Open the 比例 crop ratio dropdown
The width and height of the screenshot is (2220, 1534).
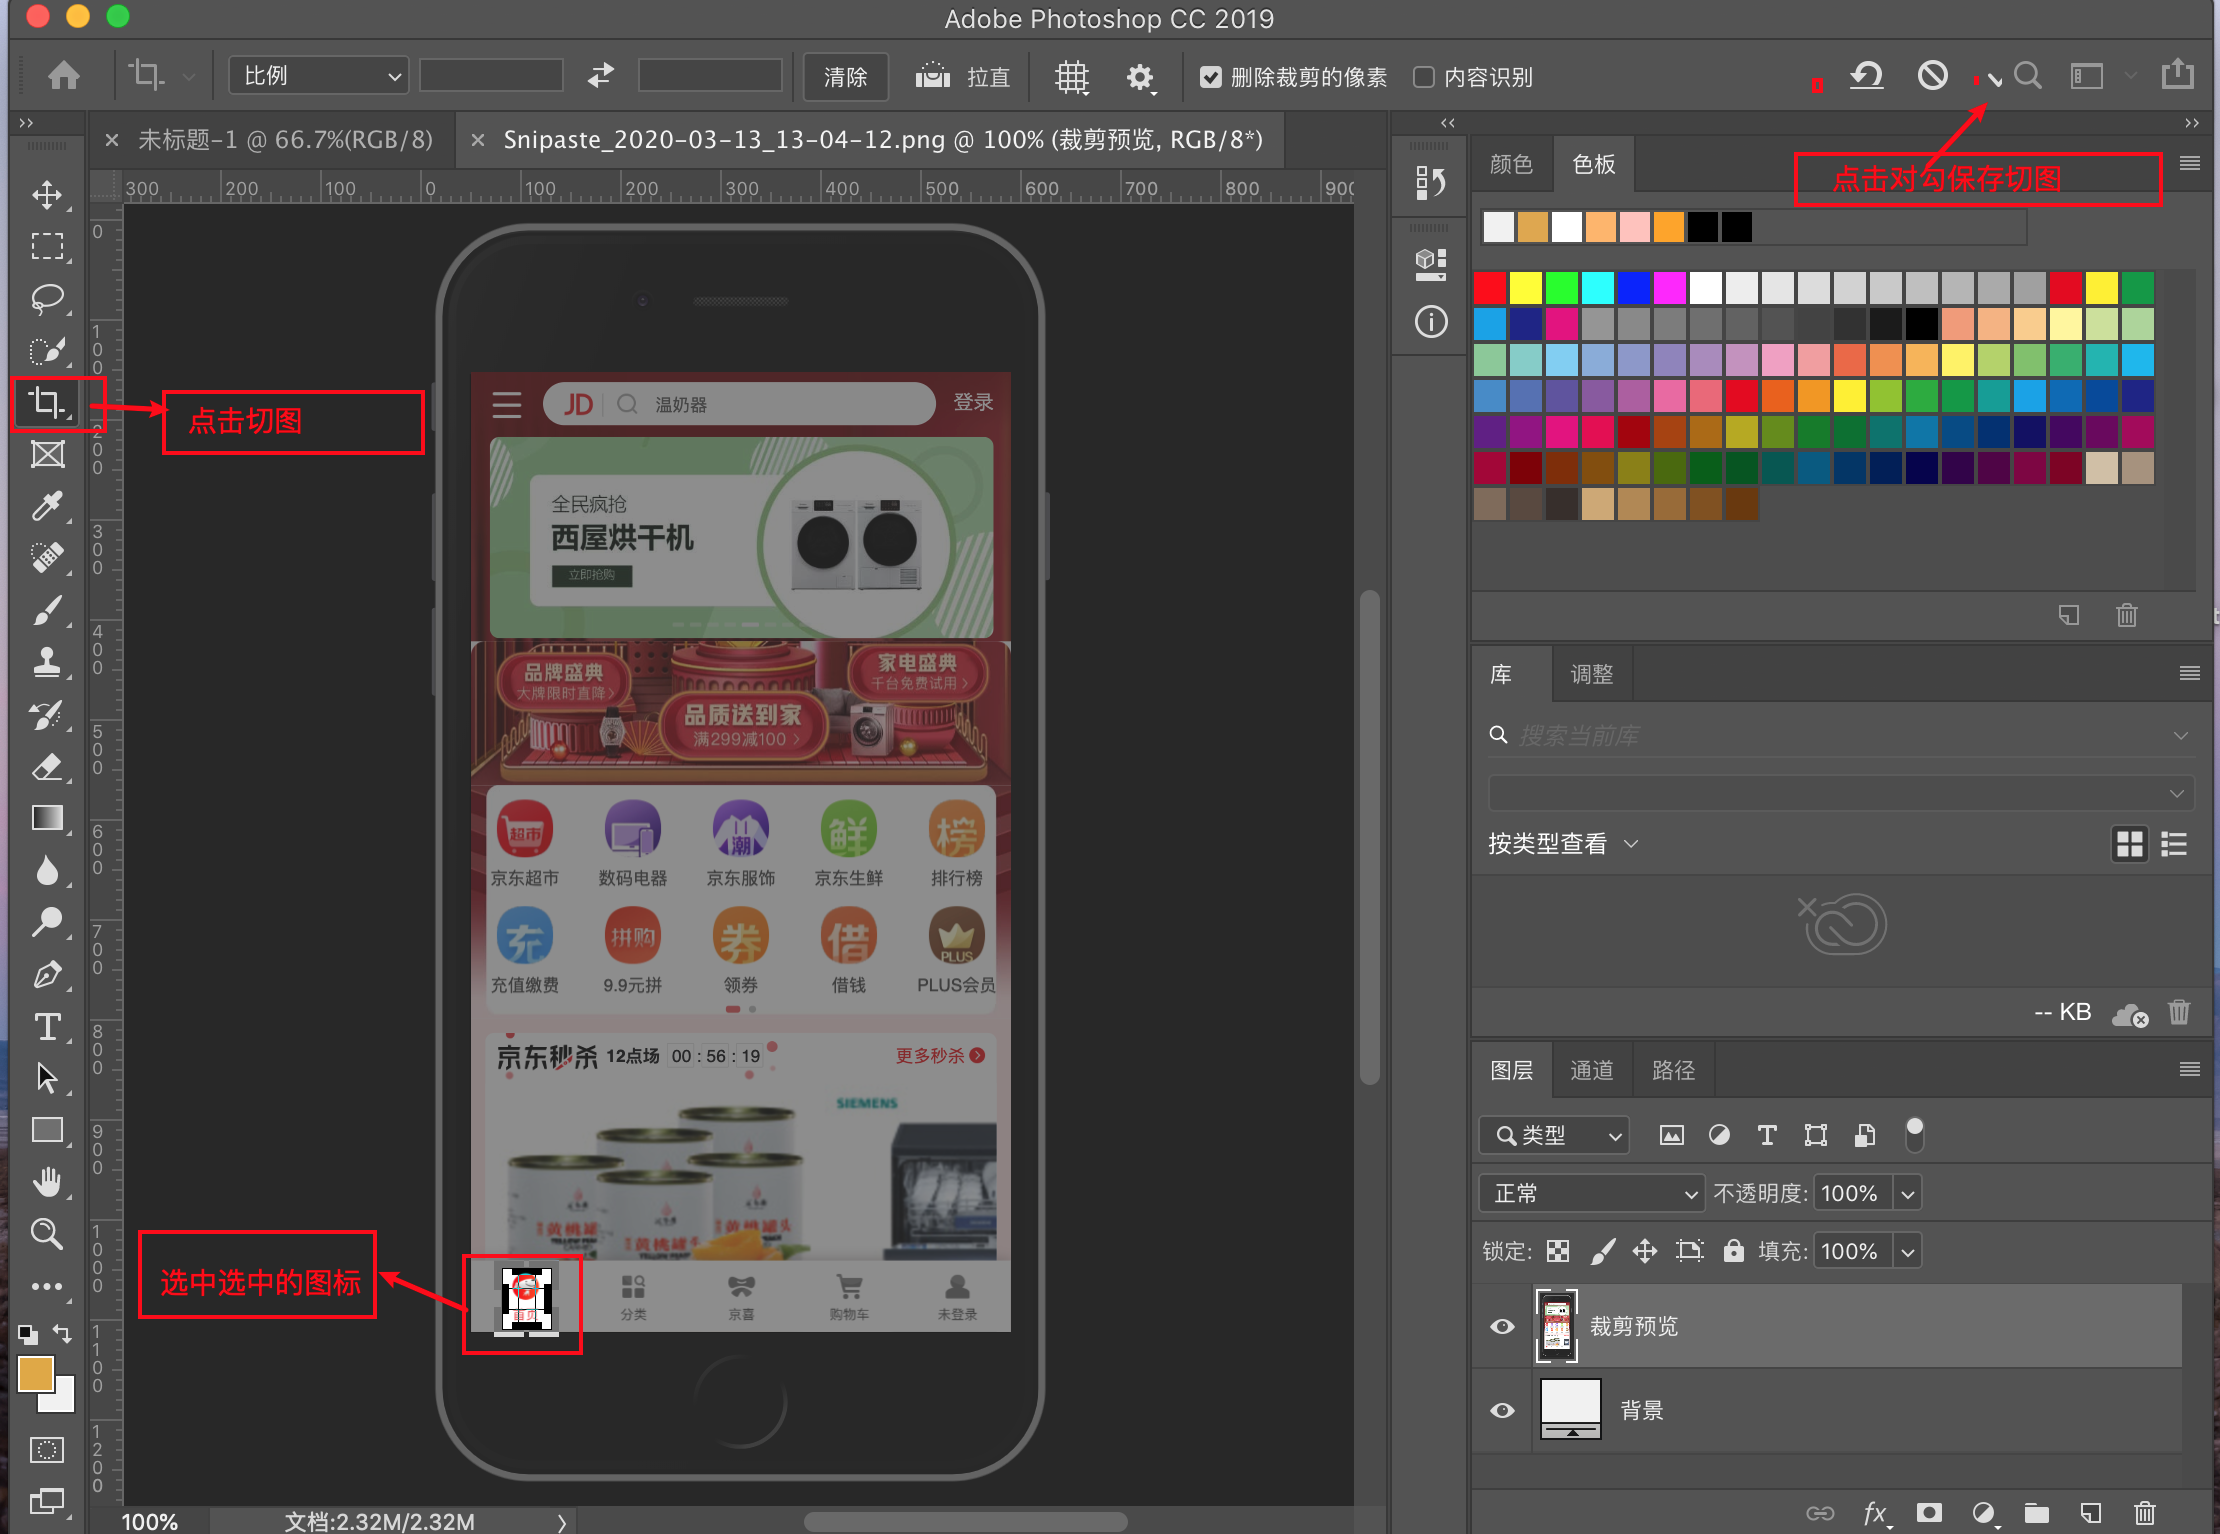pos(318,76)
